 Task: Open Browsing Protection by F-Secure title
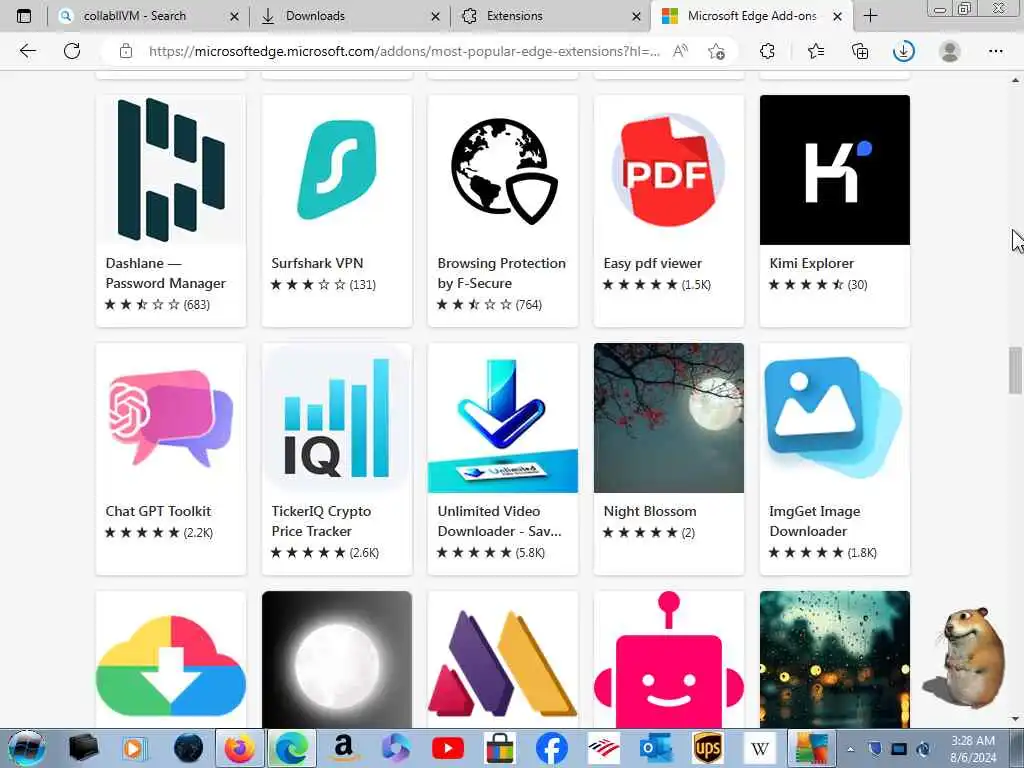[x=502, y=273]
